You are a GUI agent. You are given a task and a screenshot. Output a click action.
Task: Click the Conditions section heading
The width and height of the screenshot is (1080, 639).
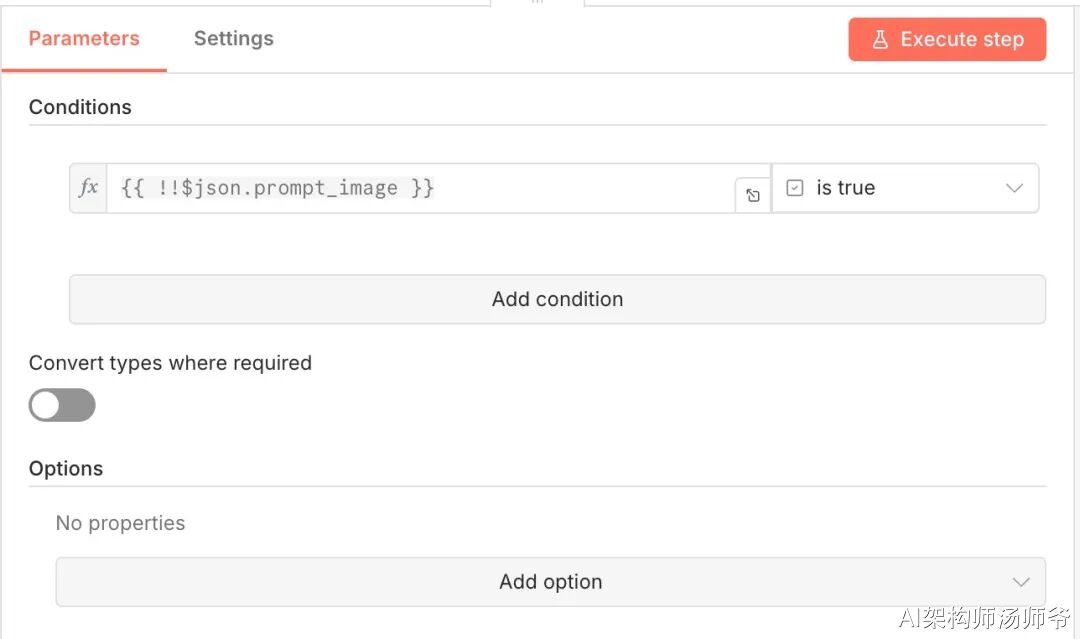click(x=80, y=107)
